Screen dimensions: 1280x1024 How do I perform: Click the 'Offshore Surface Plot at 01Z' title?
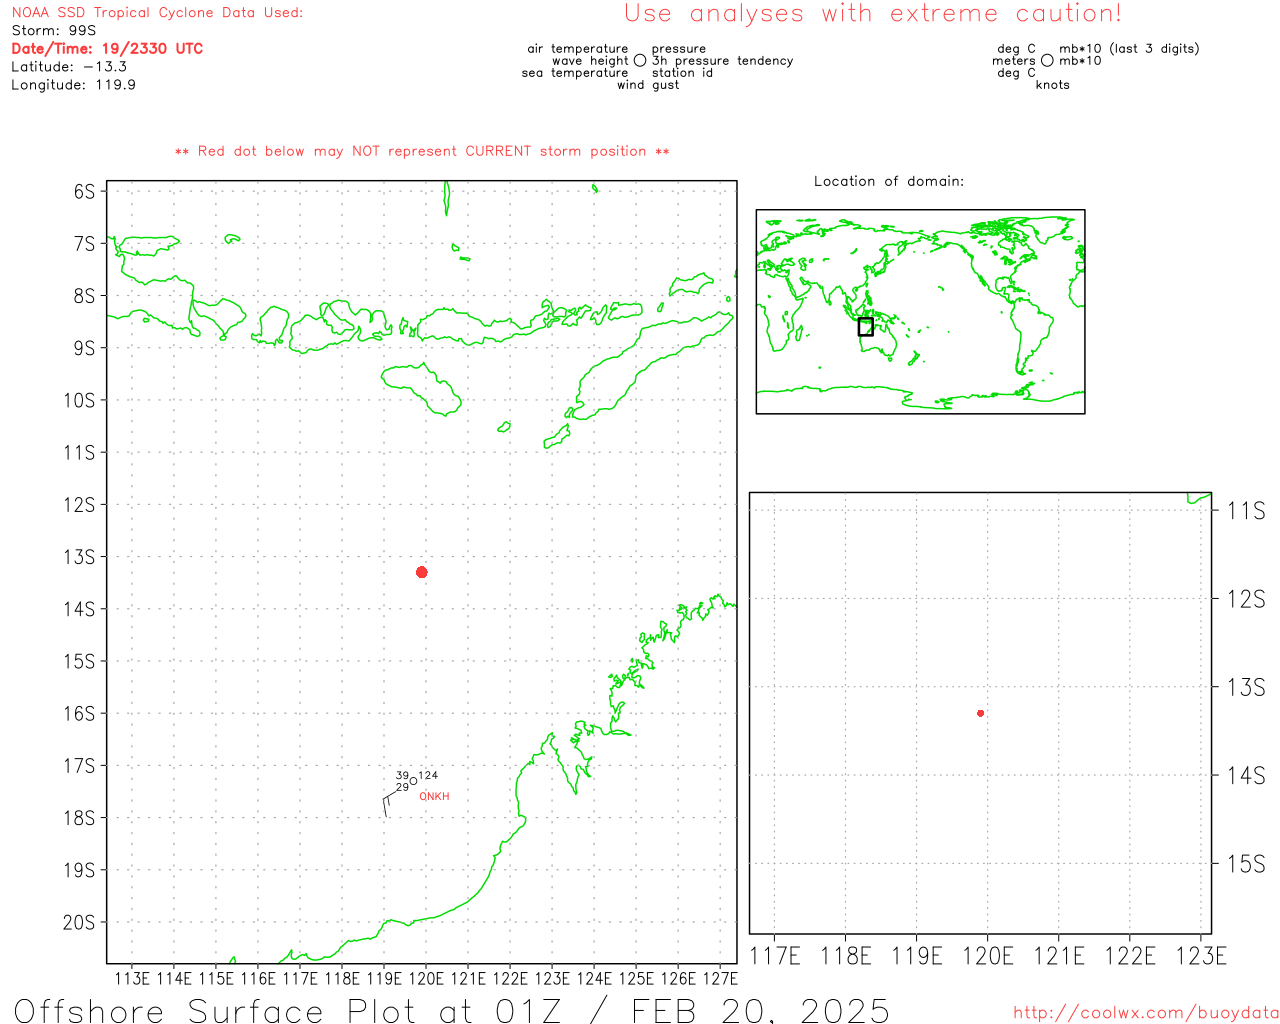click(288, 1010)
